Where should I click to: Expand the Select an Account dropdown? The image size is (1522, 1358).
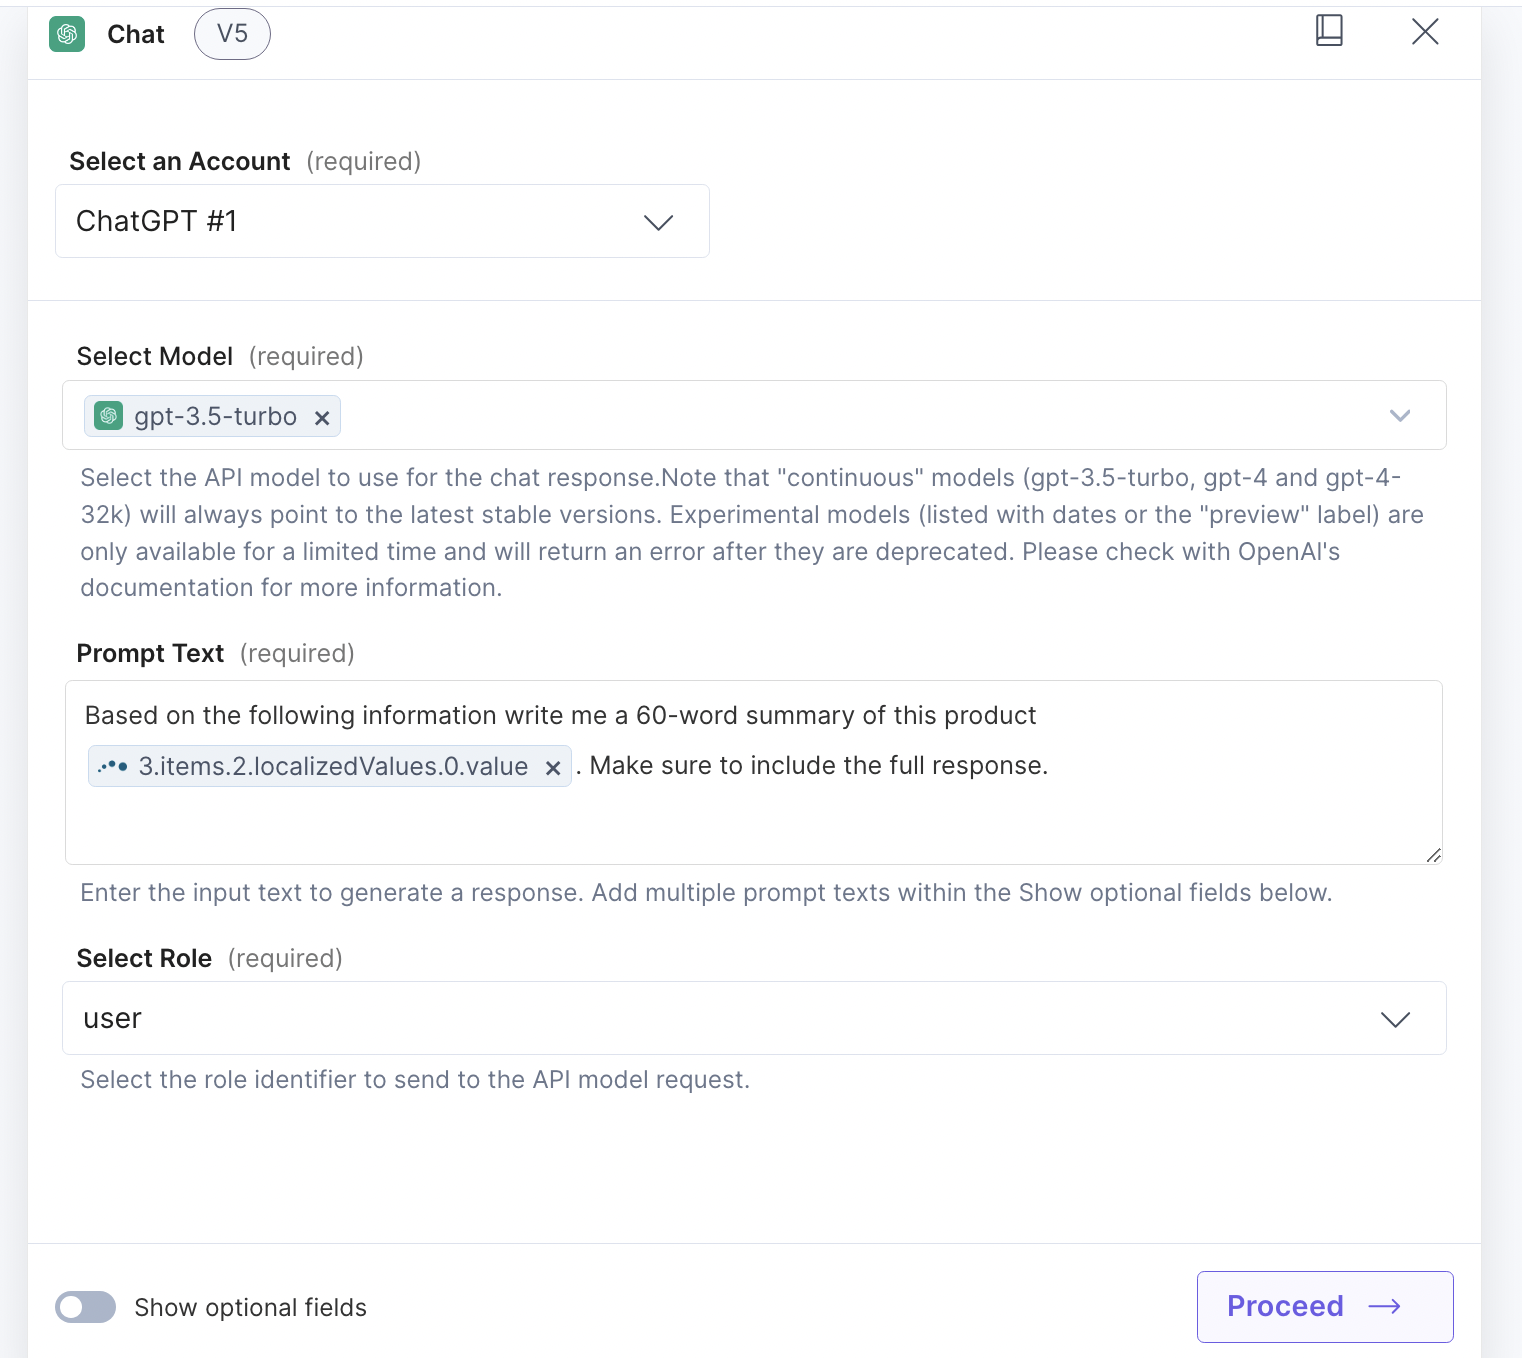coord(382,221)
